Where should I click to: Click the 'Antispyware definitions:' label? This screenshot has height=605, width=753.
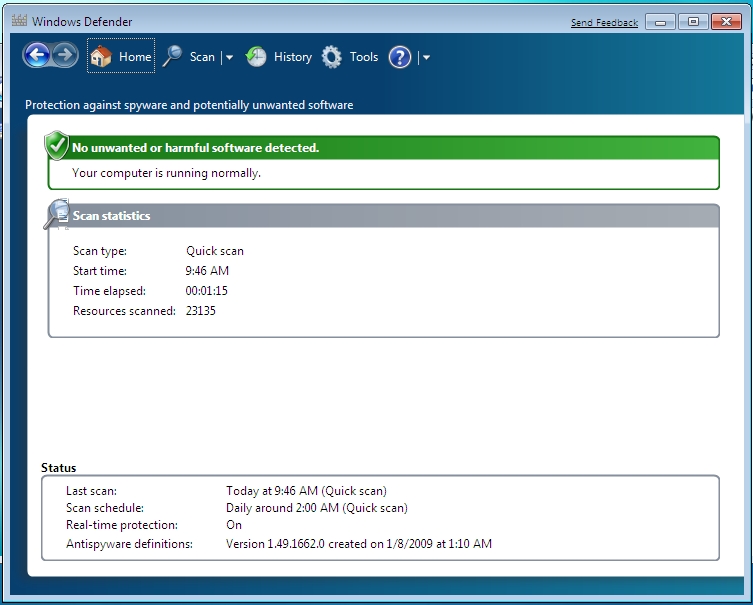point(129,544)
